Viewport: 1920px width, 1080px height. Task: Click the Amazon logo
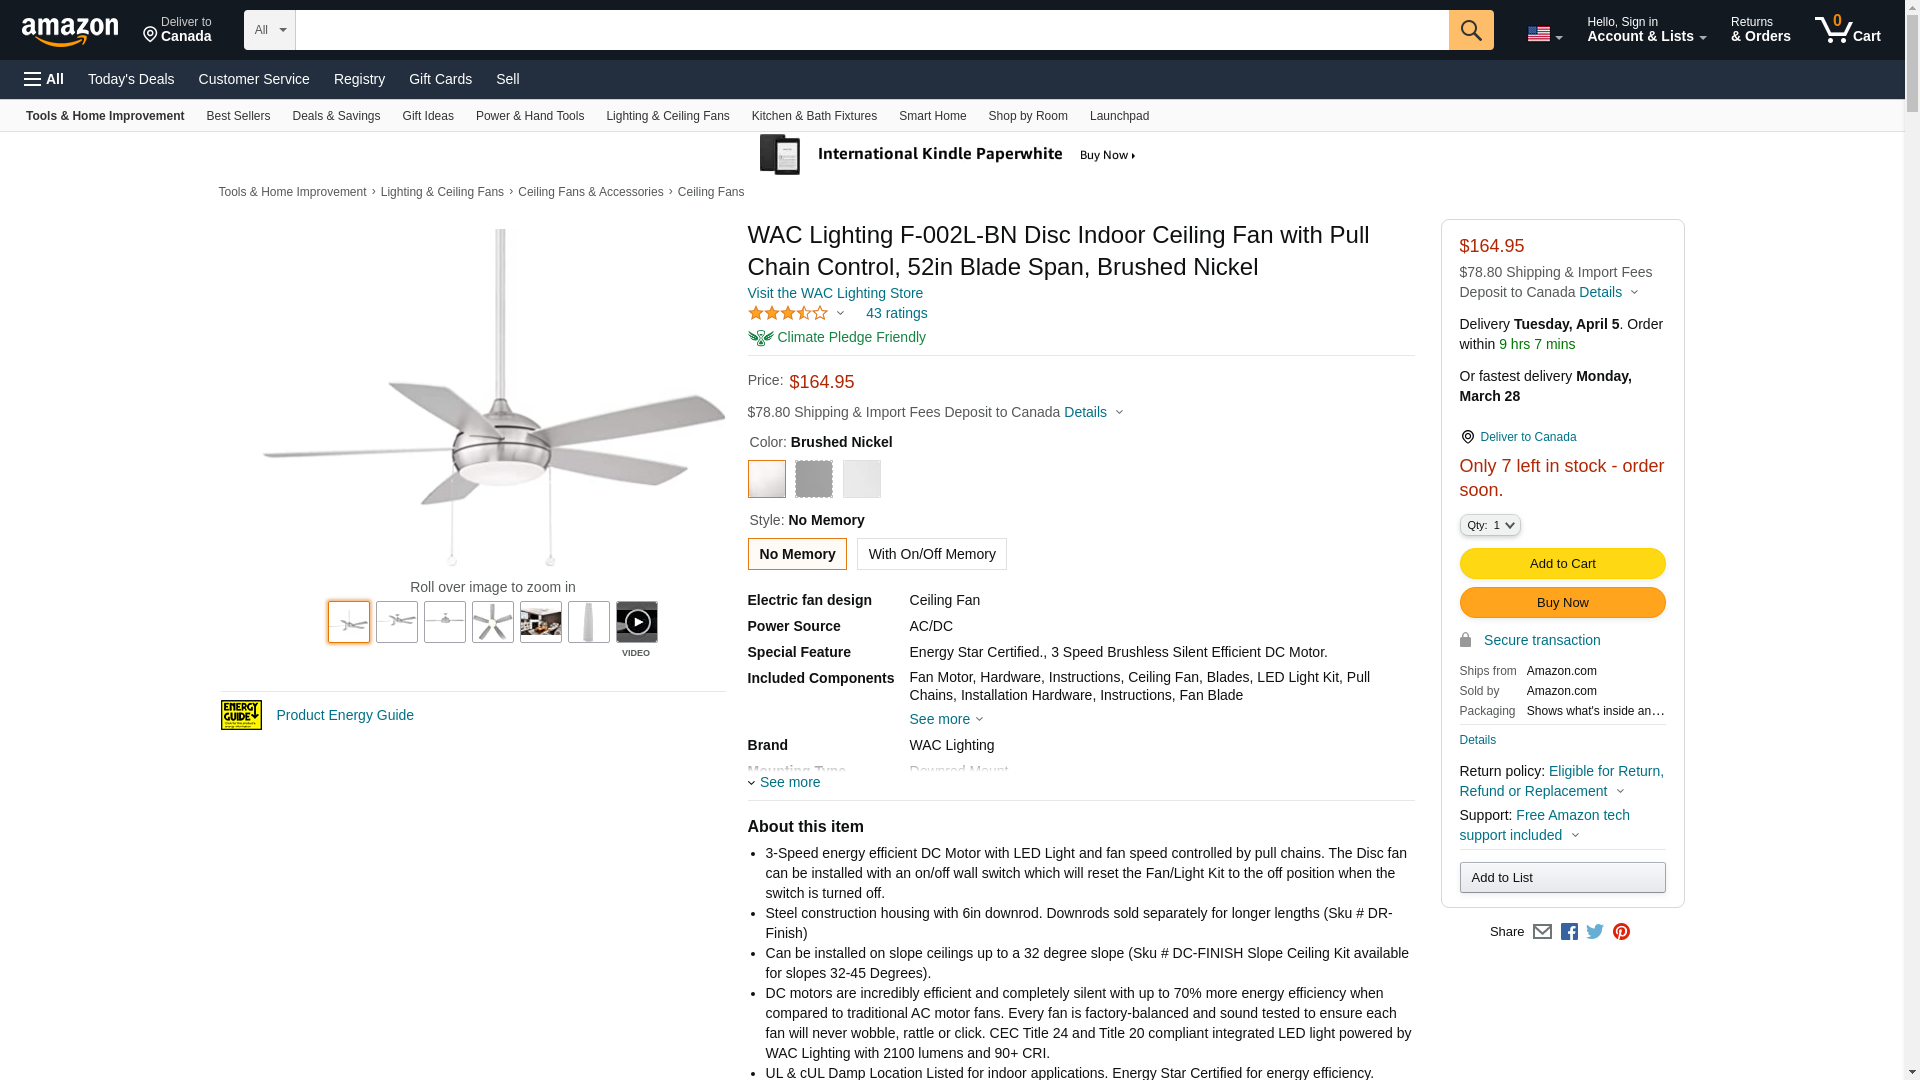tap(70, 31)
